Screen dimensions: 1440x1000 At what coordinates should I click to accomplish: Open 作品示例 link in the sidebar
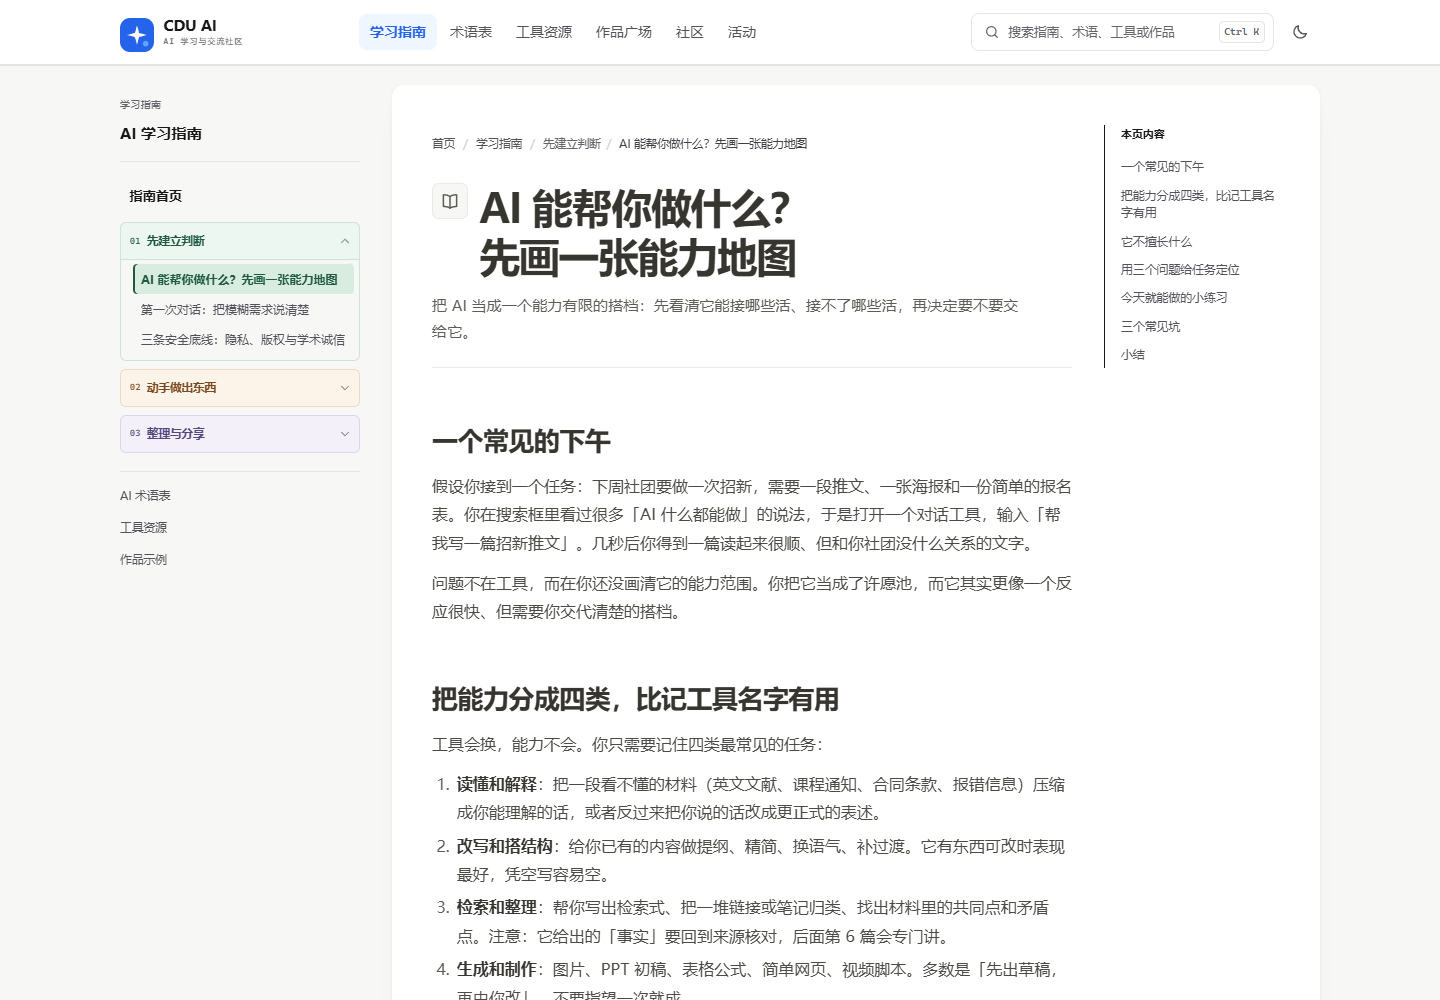(x=143, y=560)
